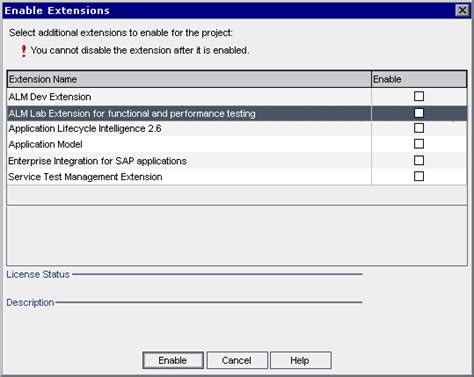Tick Service Test Management Extension checkbox
Image resolution: width=474 pixels, height=377 pixels.
coord(419,176)
